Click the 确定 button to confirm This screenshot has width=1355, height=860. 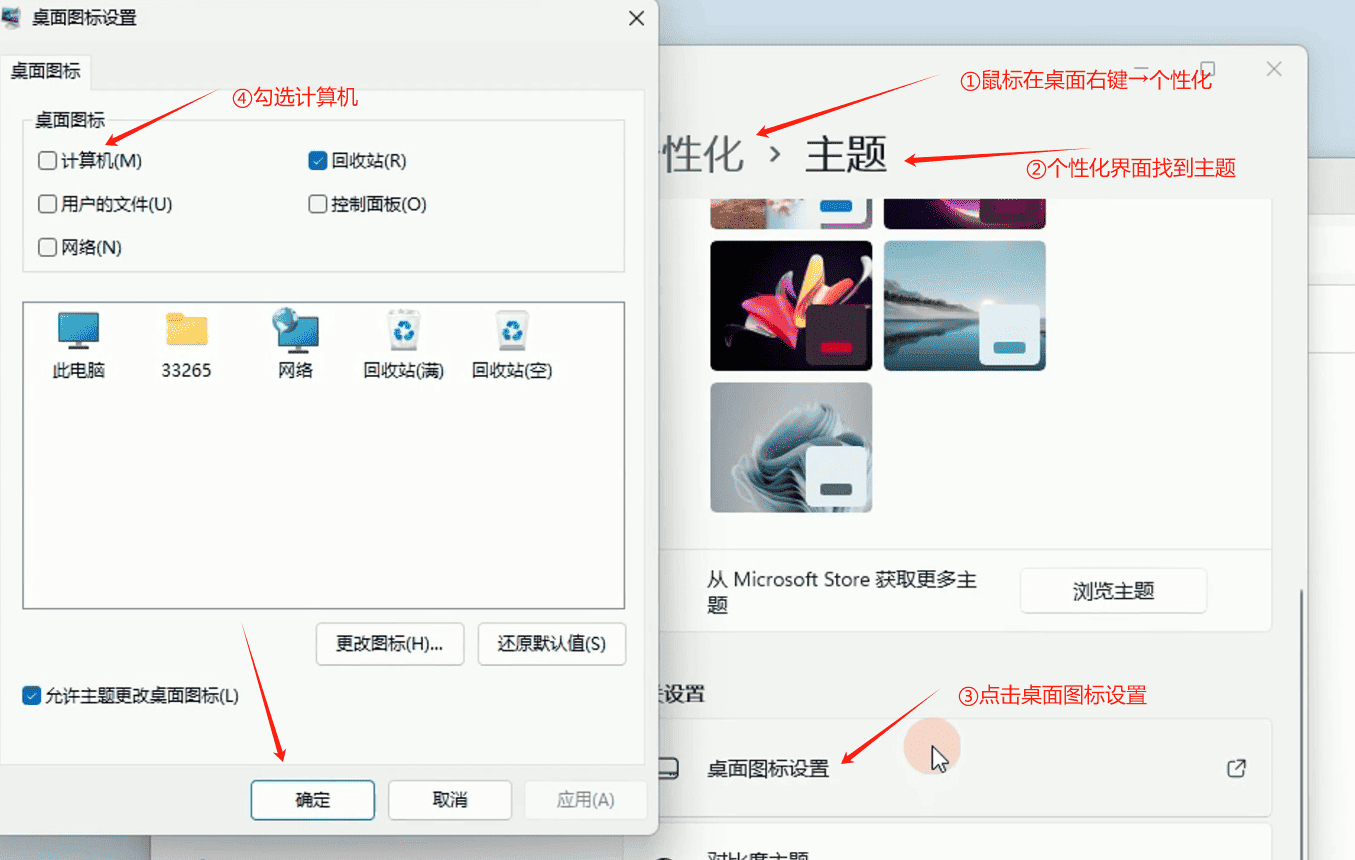pos(312,800)
